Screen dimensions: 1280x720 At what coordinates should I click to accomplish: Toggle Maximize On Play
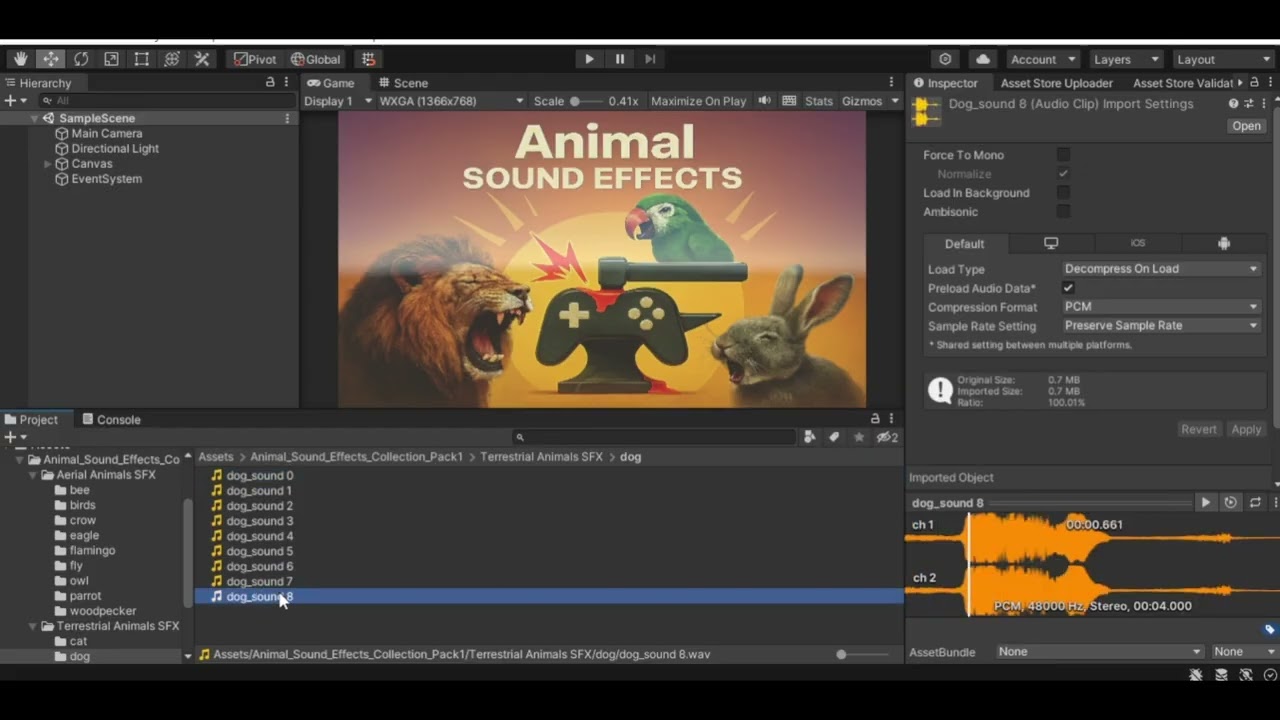[698, 101]
